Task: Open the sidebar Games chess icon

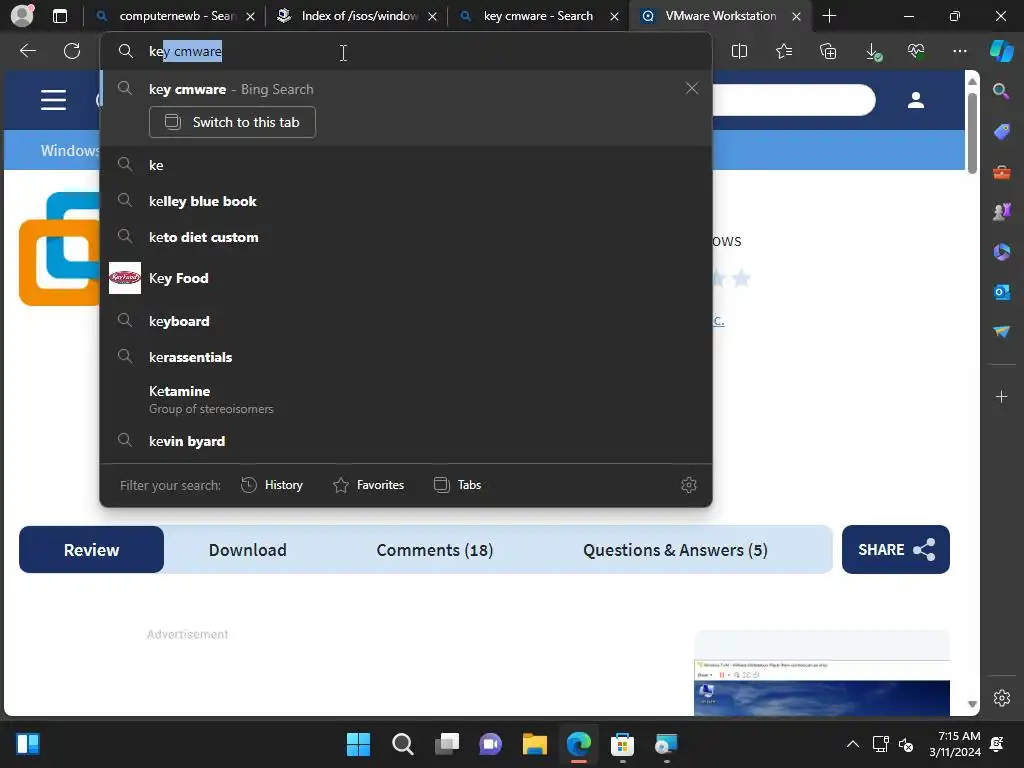Action: tap(1001, 212)
